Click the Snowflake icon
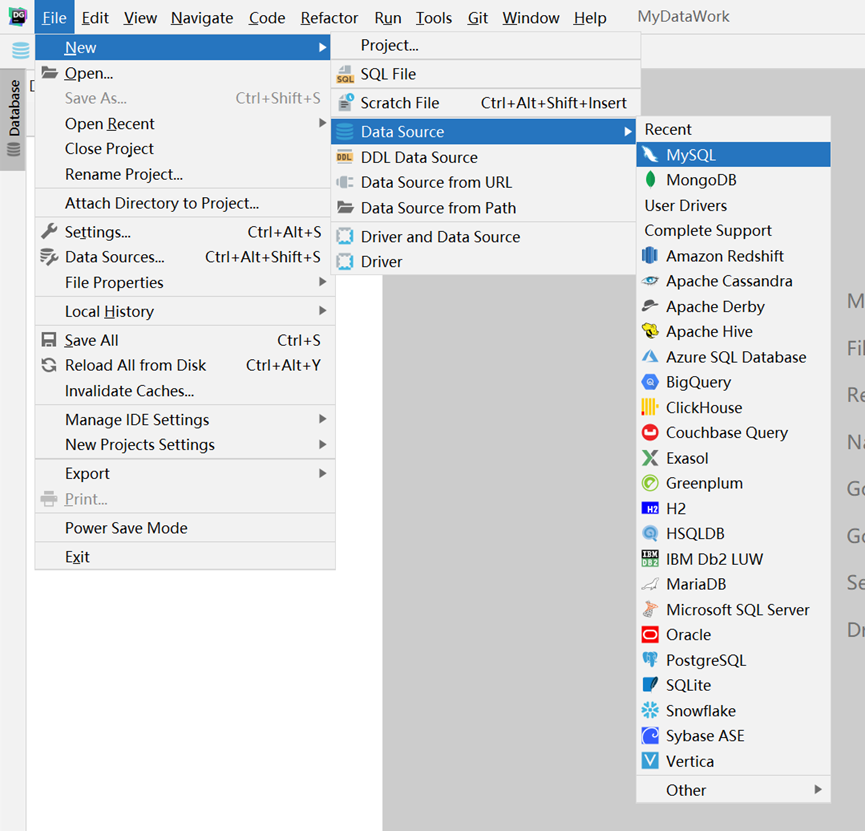Screen dimensions: 865x831 650,710
